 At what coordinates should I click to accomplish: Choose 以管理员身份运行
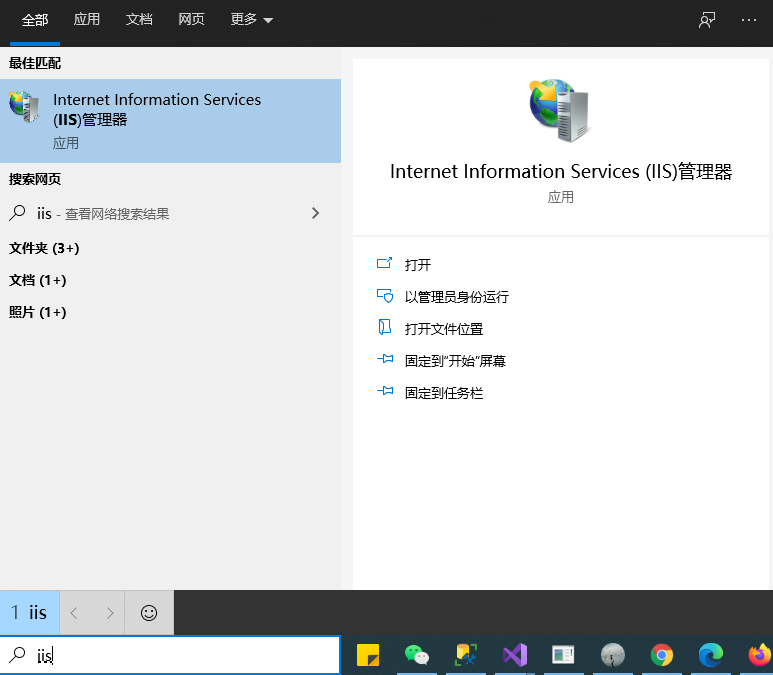point(457,297)
